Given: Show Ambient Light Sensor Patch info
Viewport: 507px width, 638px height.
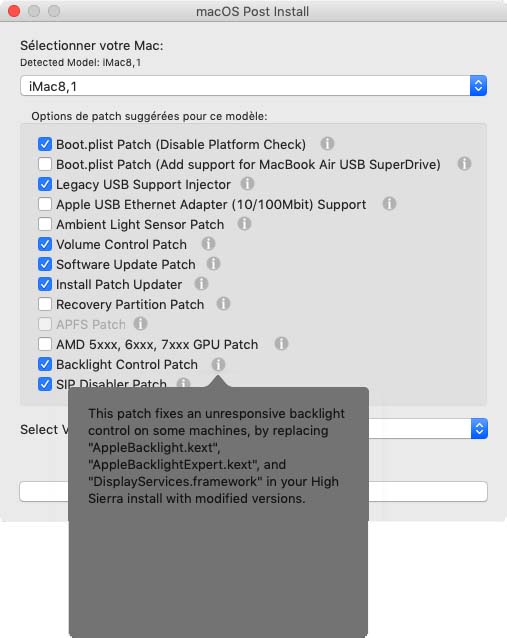Looking at the screenshot, I should [x=244, y=223].
